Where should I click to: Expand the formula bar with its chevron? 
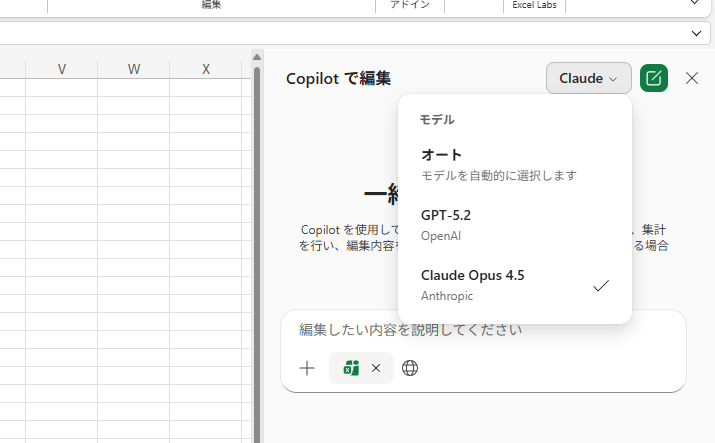pos(697,33)
